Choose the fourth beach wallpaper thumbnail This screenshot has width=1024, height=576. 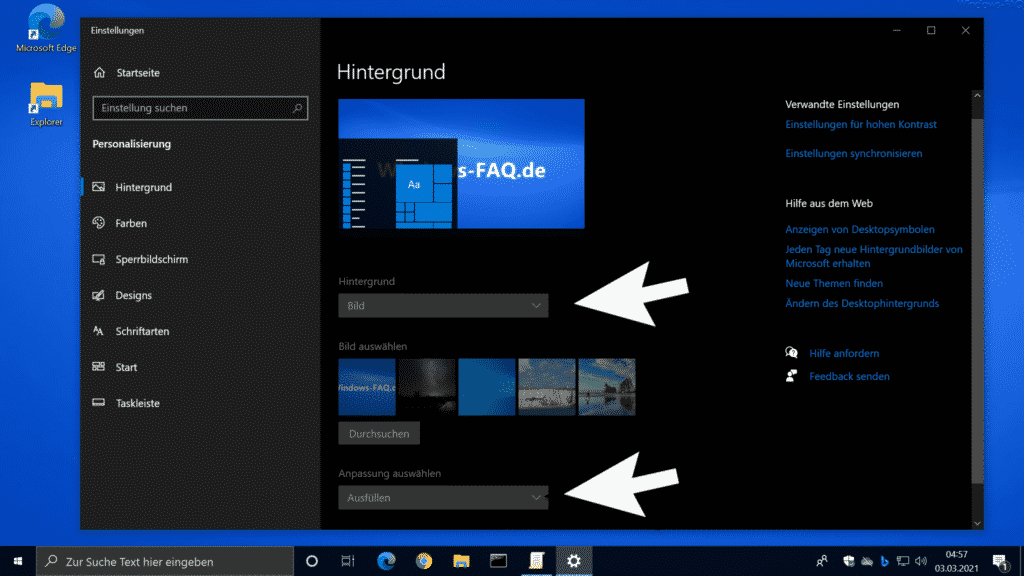tap(547, 387)
